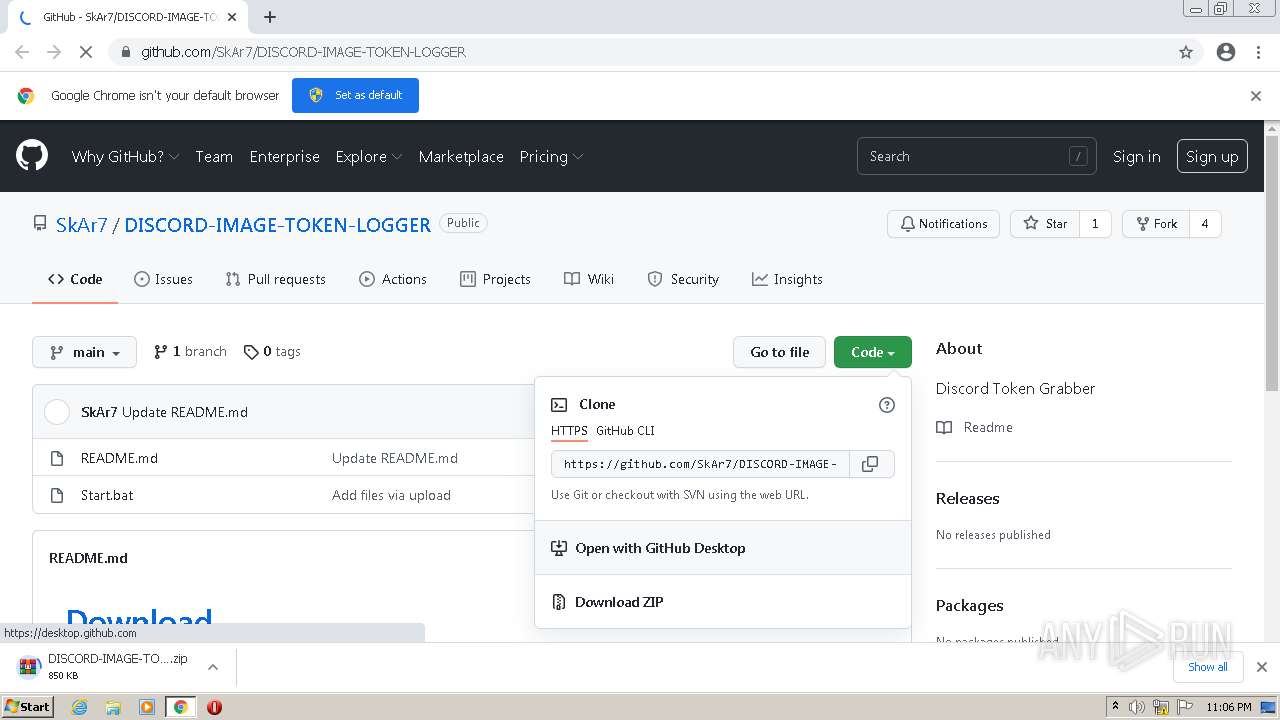Click the forward navigation arrow
1280x720 pixels.
click(x=54, y=52)
